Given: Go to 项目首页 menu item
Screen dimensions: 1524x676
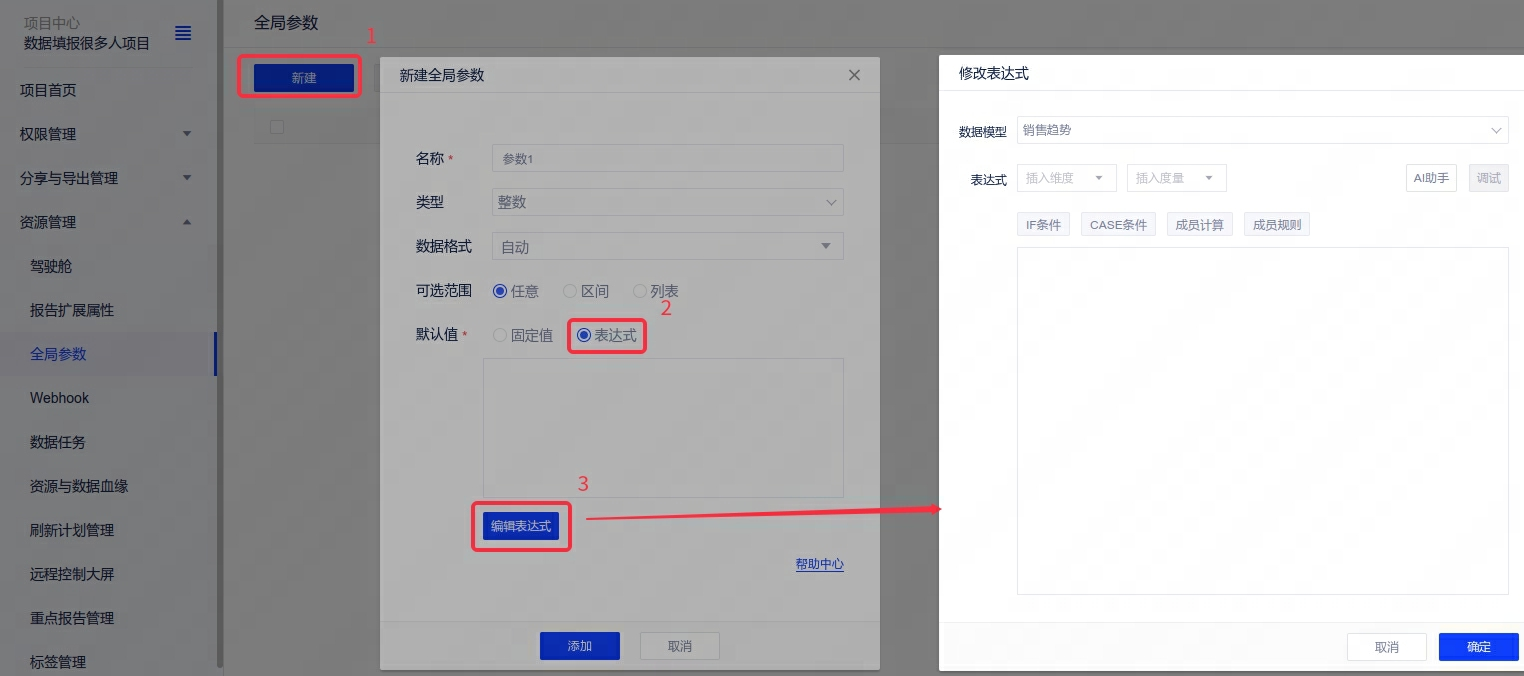Looking at the screenshot, I should 48,90.
